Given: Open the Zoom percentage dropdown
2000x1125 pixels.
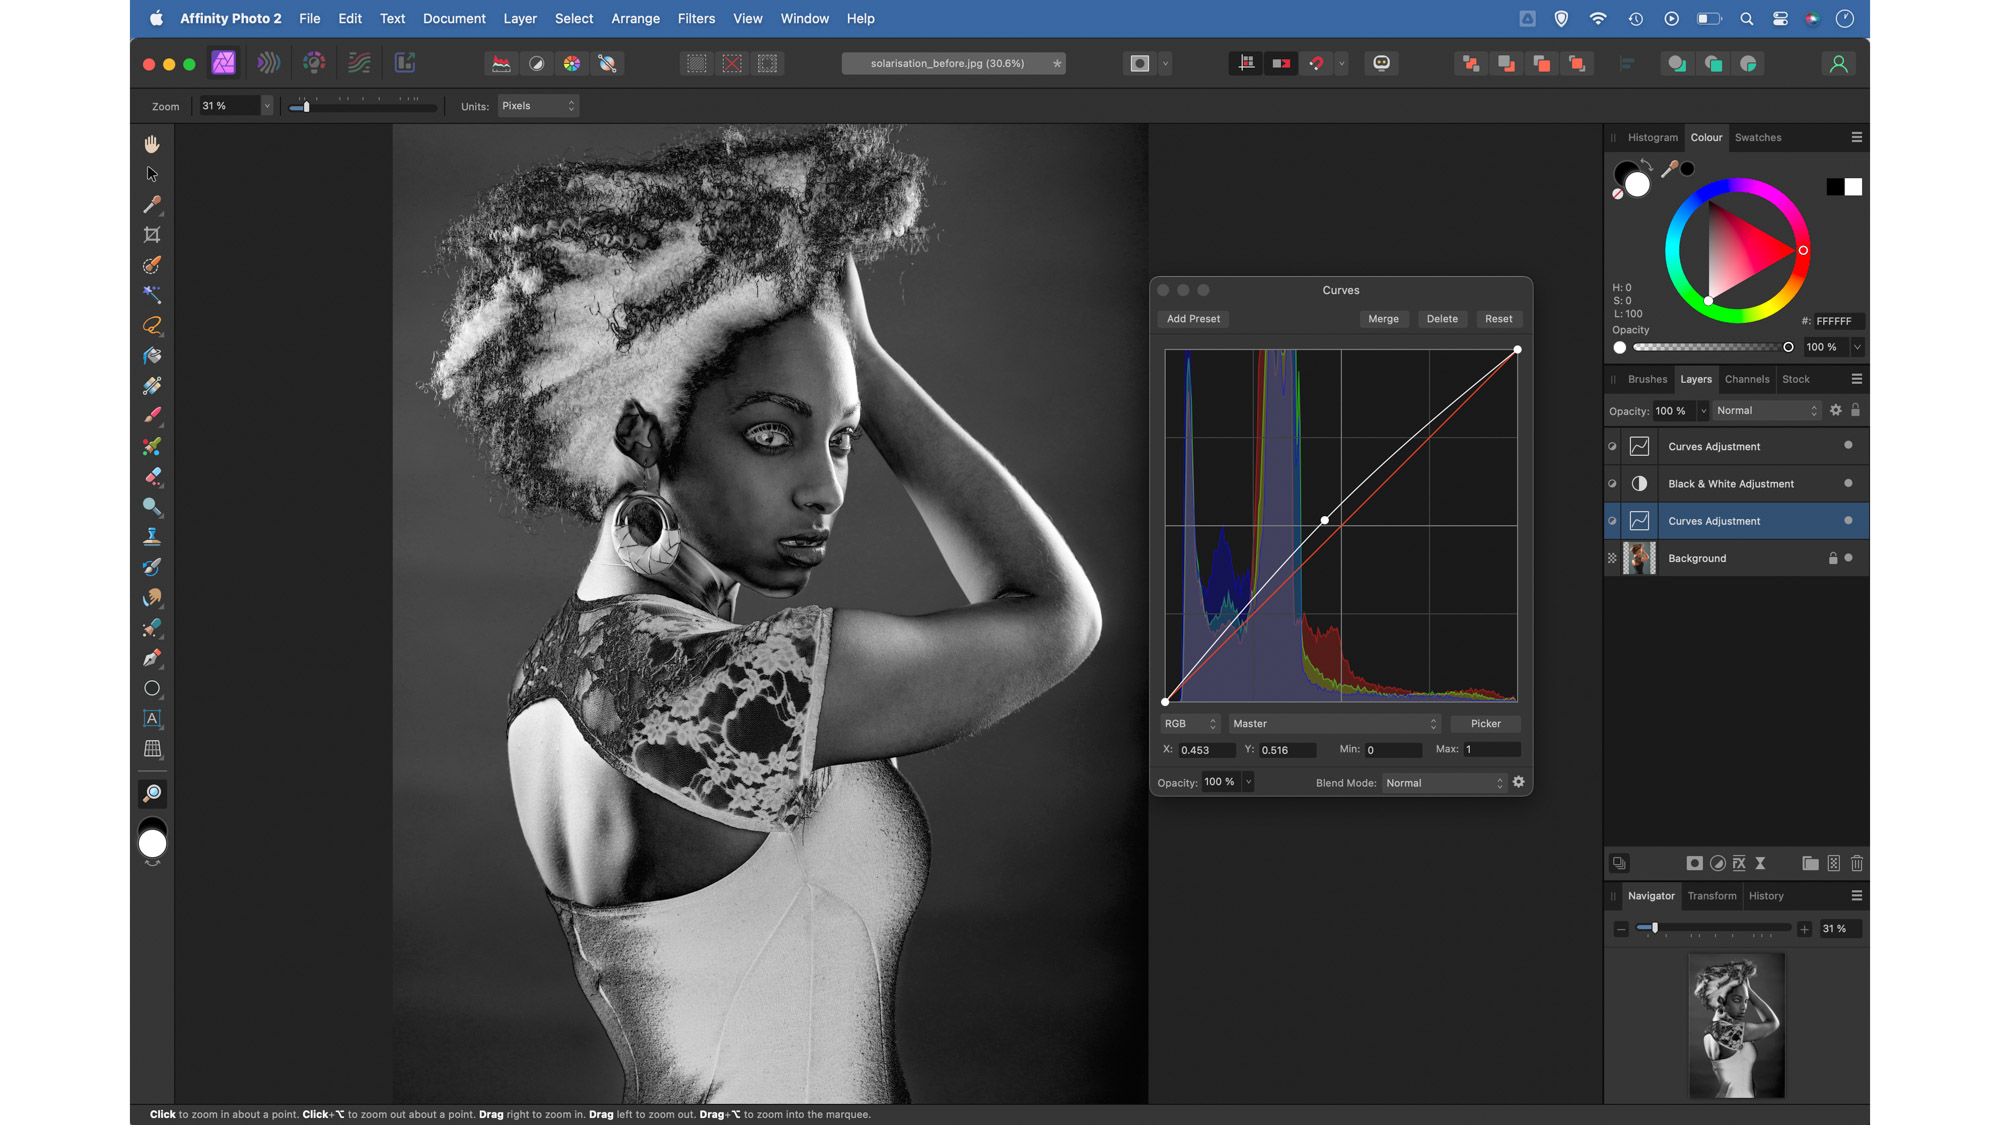Looking at the screenshot, I should (x=267, y=106).
